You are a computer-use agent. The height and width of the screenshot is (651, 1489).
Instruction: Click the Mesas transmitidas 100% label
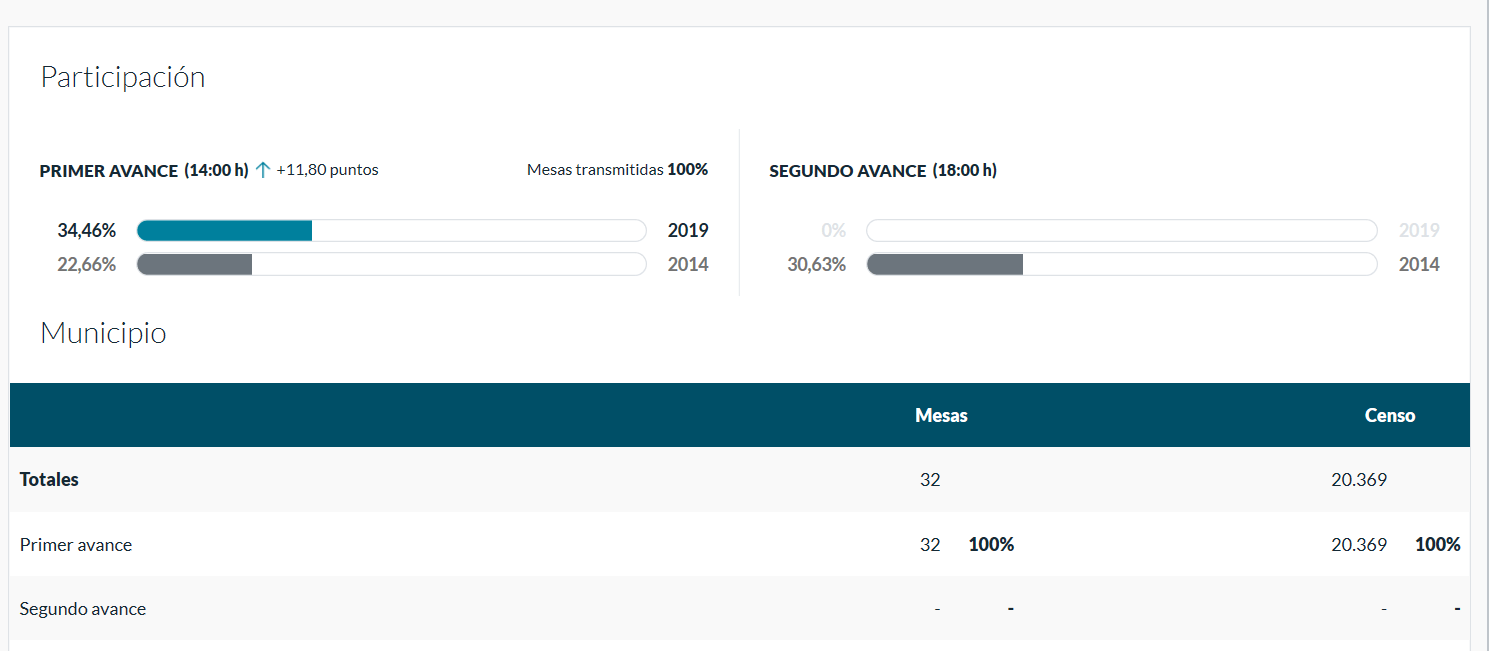pyautogui.click(x=617, y=170)
